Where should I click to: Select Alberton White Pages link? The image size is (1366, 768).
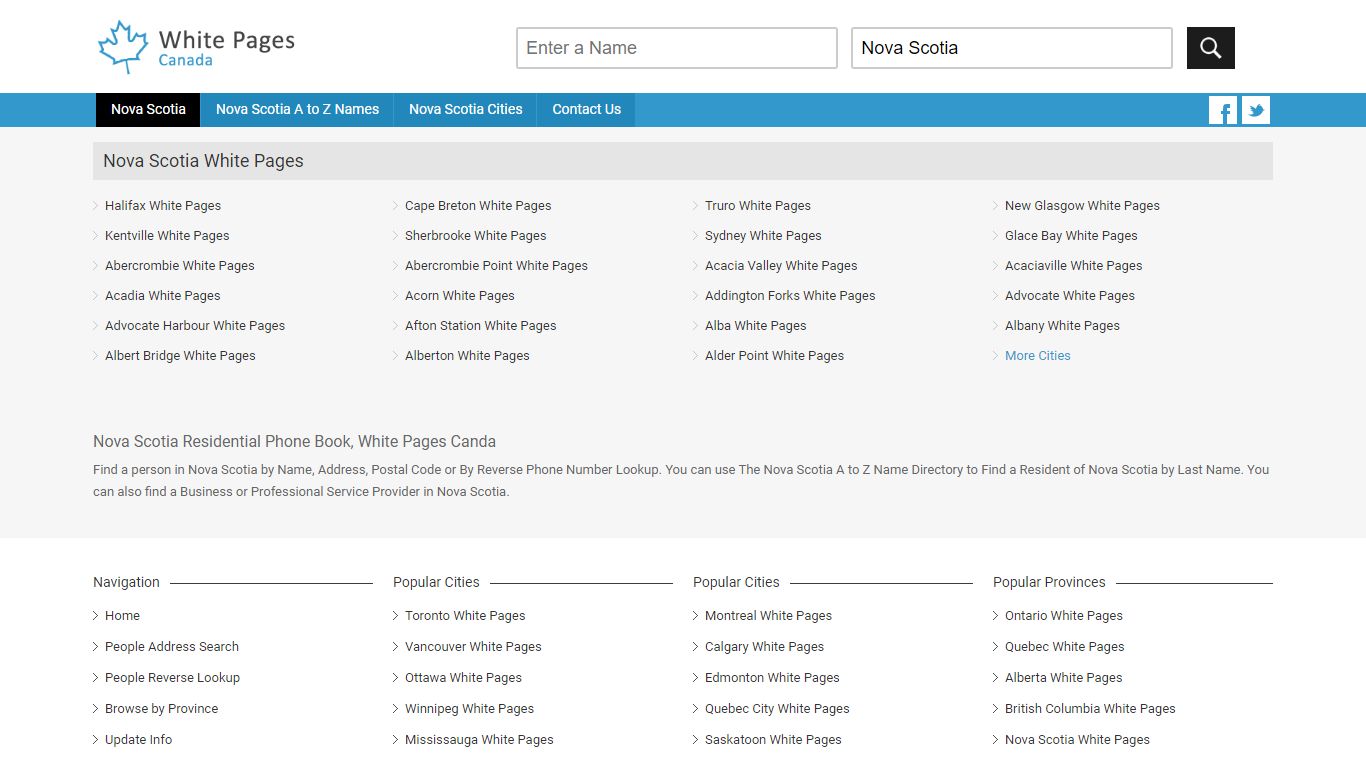click(467, 356)
